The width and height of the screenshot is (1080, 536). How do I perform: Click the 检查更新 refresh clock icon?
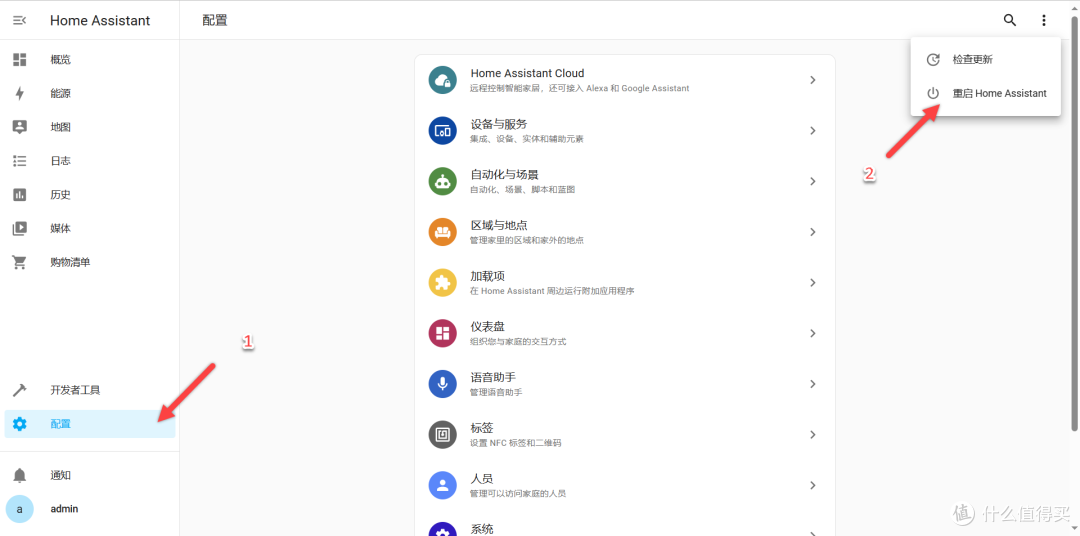point(933,59)
